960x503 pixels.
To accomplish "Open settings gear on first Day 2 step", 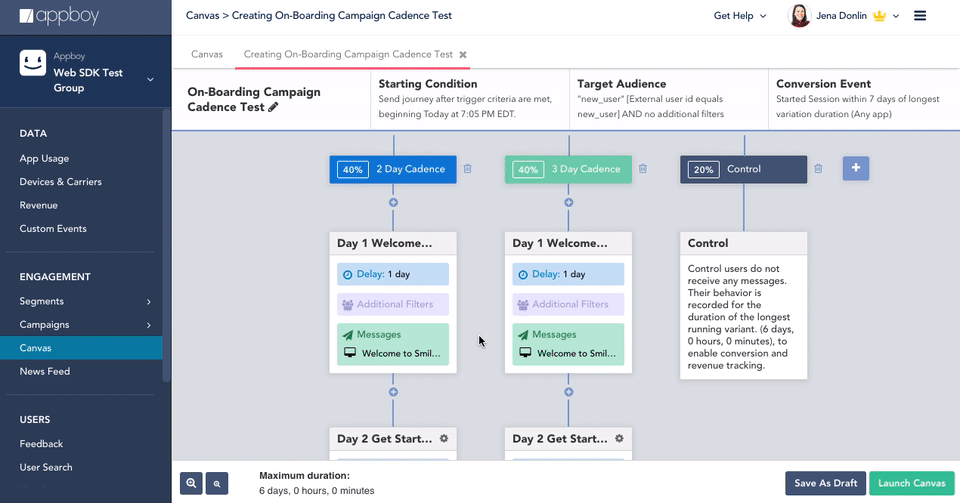I will (x=444, y=438).
